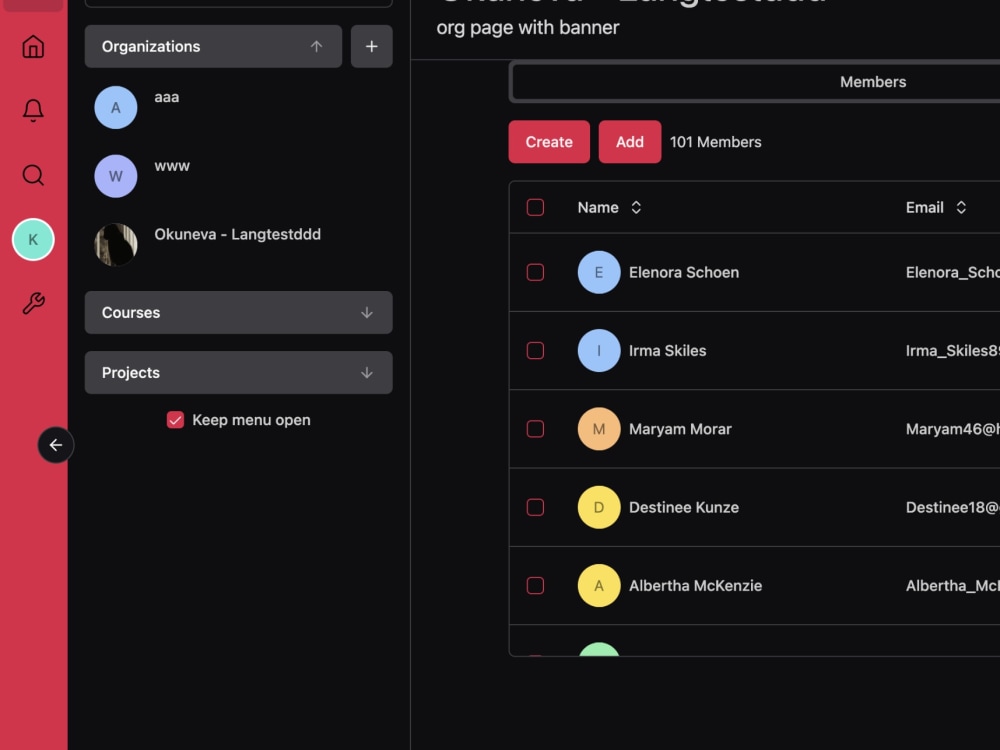Click the name Albertha McKenzie

(695, 585)
